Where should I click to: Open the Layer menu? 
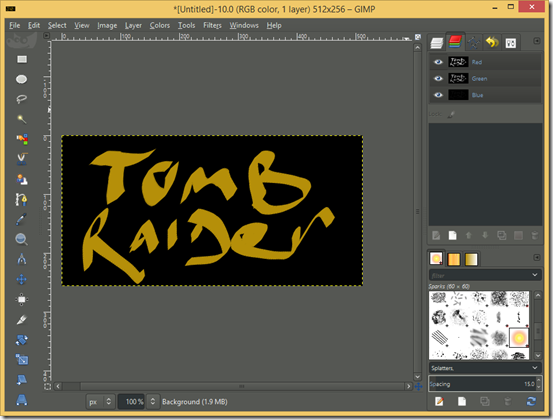(133, 25)
